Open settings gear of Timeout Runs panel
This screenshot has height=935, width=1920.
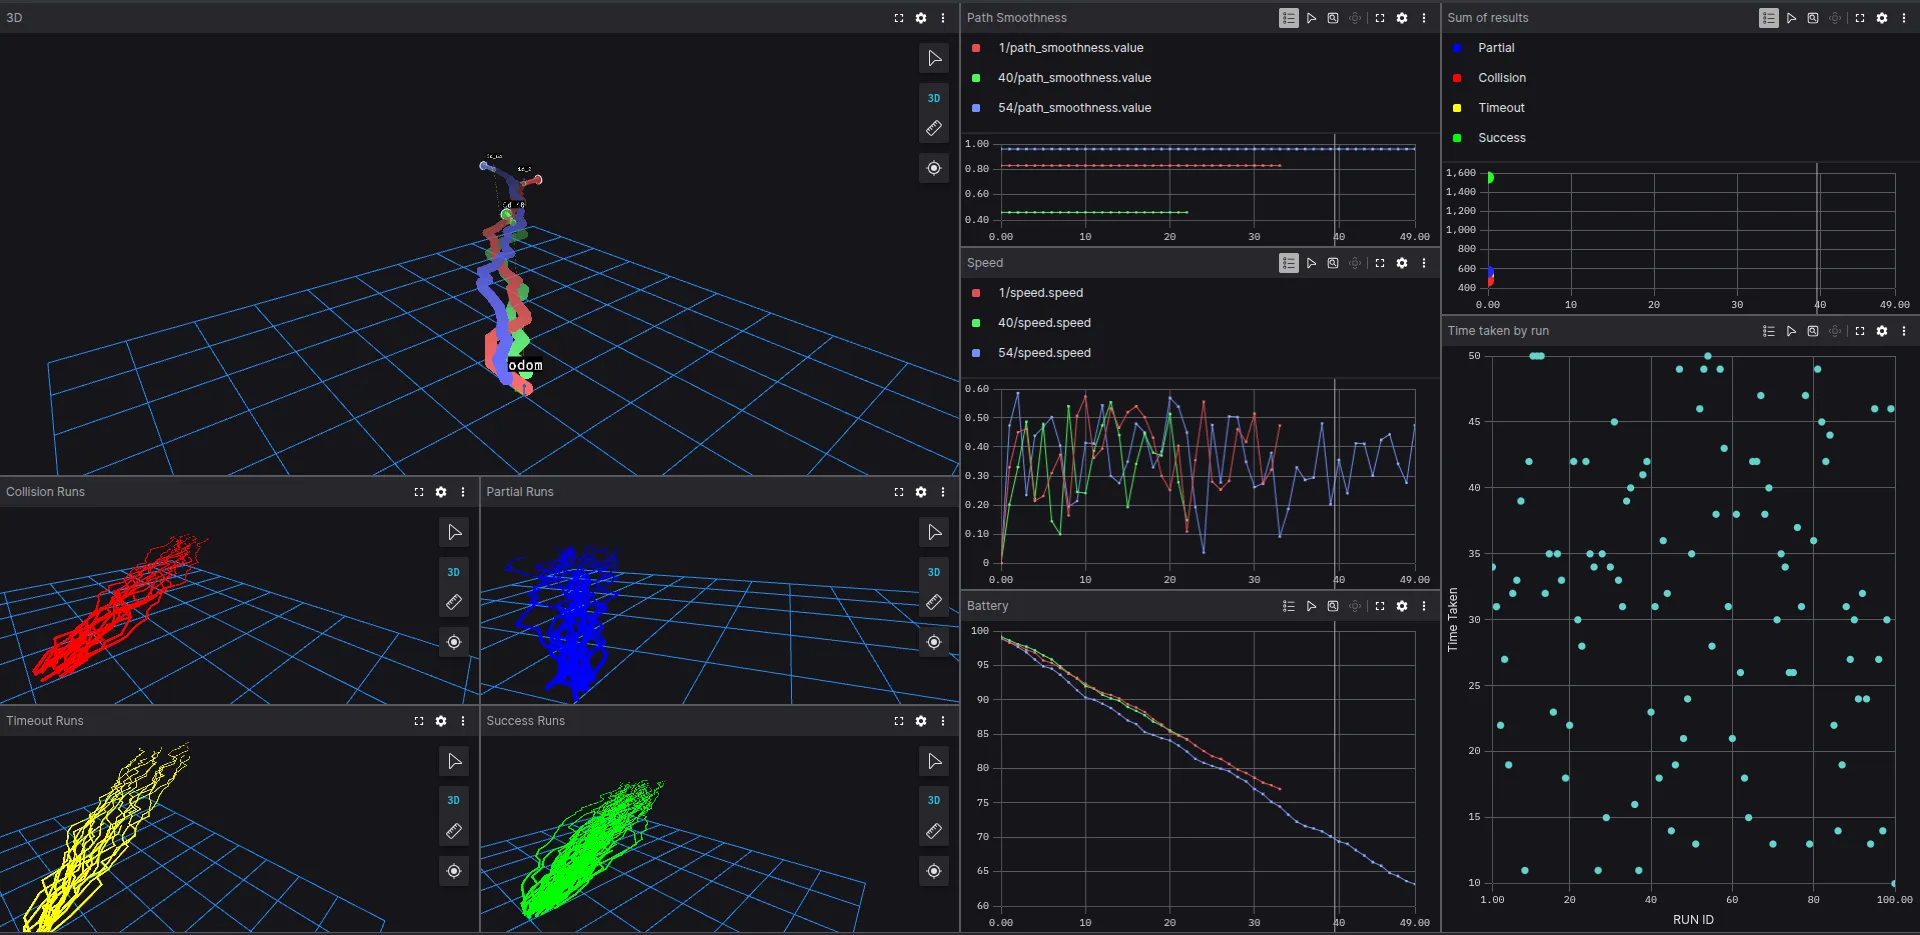click(441, 721)
